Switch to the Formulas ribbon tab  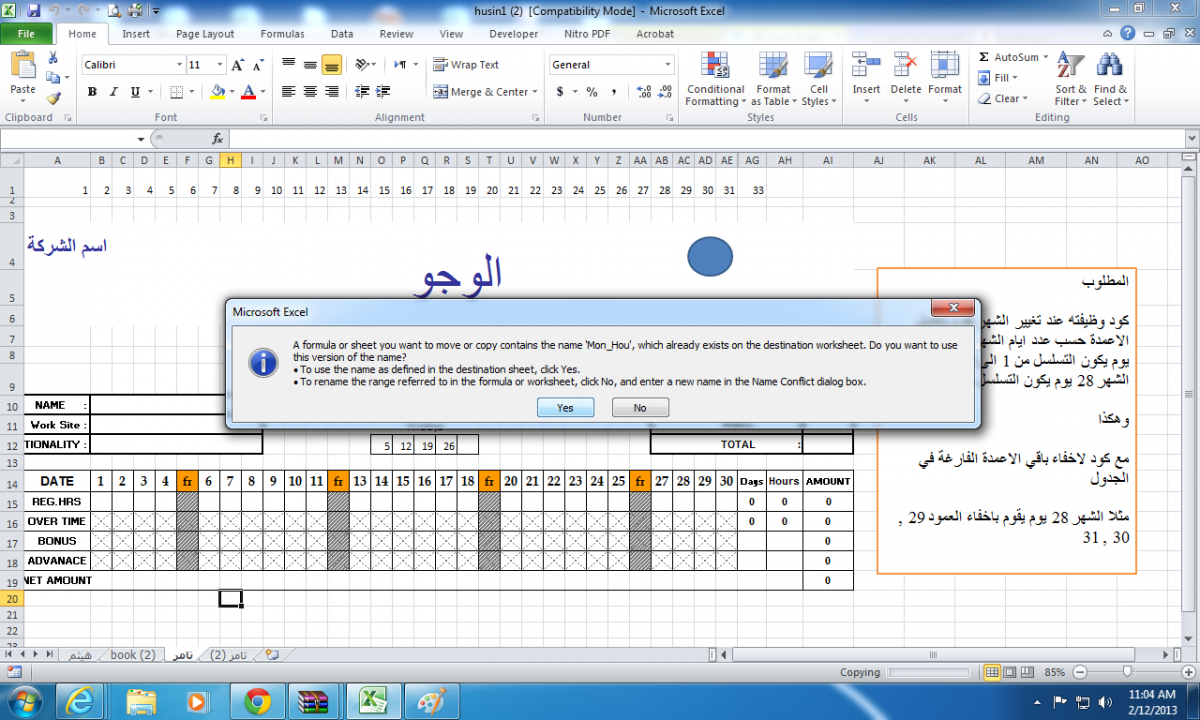pos(282,34)
